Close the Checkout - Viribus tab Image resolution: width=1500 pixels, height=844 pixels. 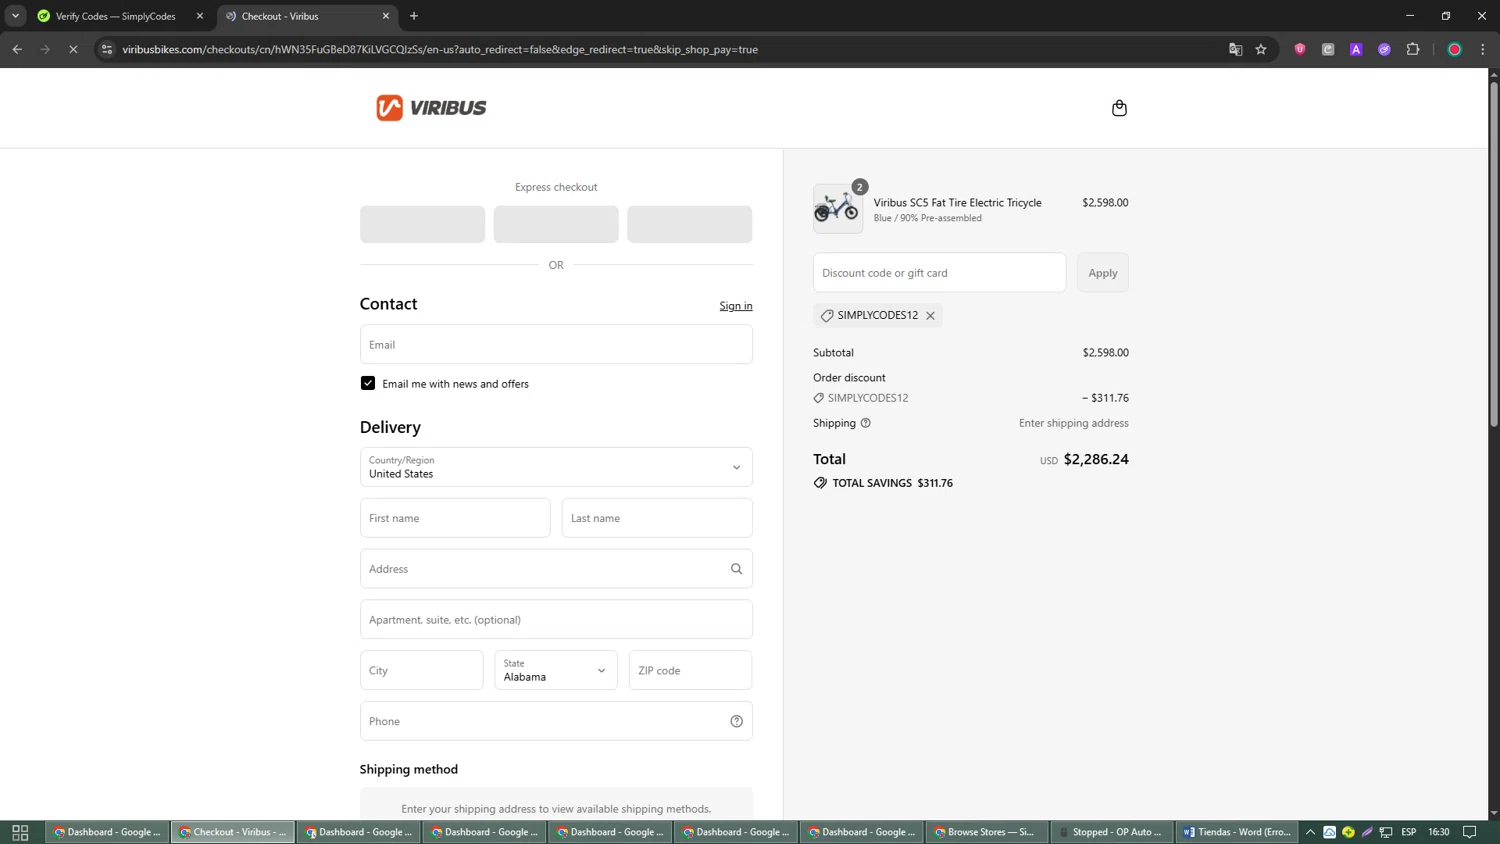[x=386, y=16]
